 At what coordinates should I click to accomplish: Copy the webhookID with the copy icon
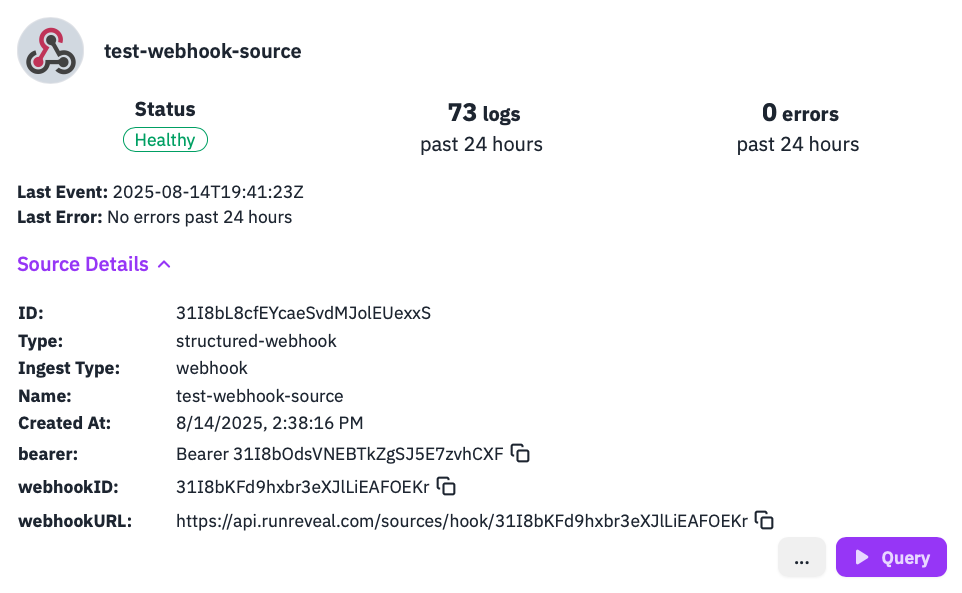click(x=445, y=487)
